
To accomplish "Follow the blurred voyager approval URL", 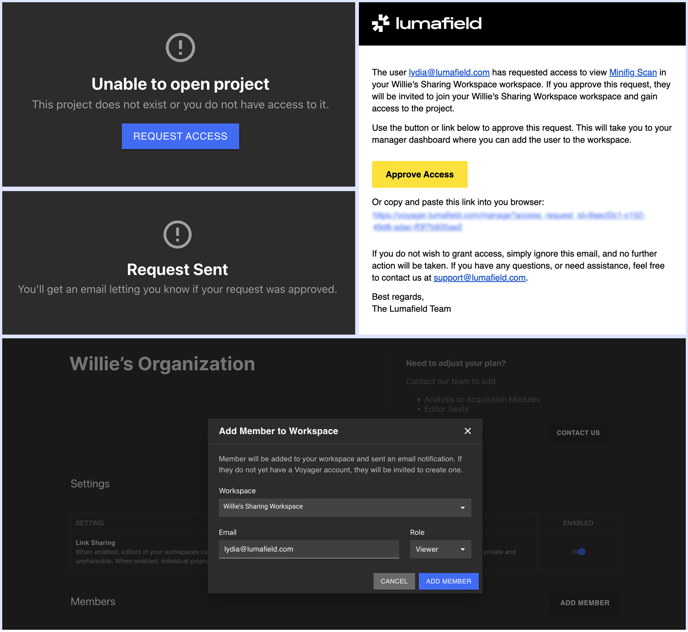I will [508, 221].
